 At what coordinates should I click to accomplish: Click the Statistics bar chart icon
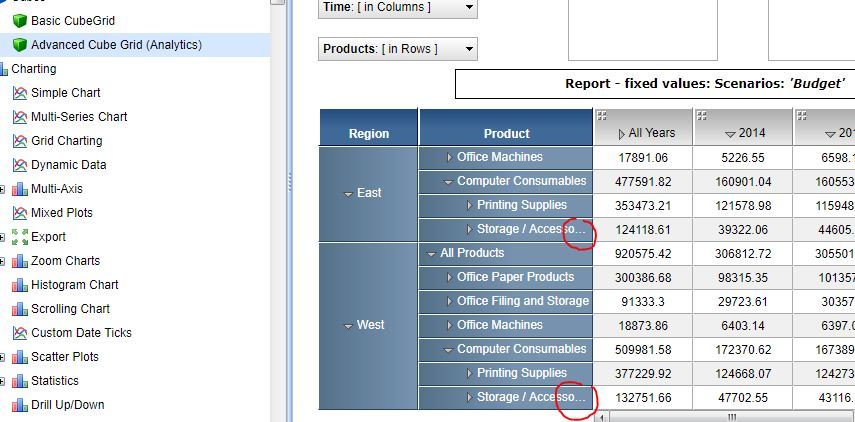pos(20,381)
